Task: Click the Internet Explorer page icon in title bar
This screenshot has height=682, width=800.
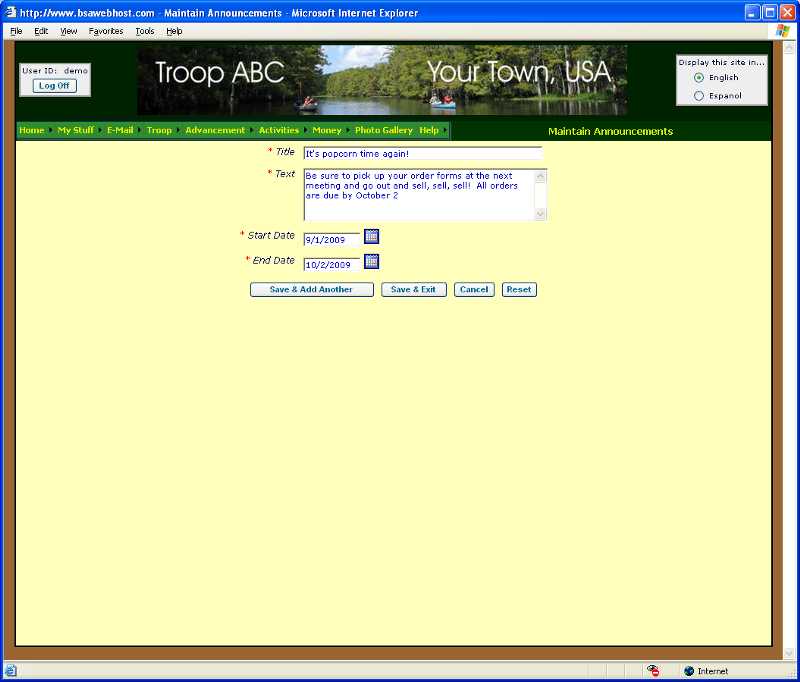Action: coord(10,12)
